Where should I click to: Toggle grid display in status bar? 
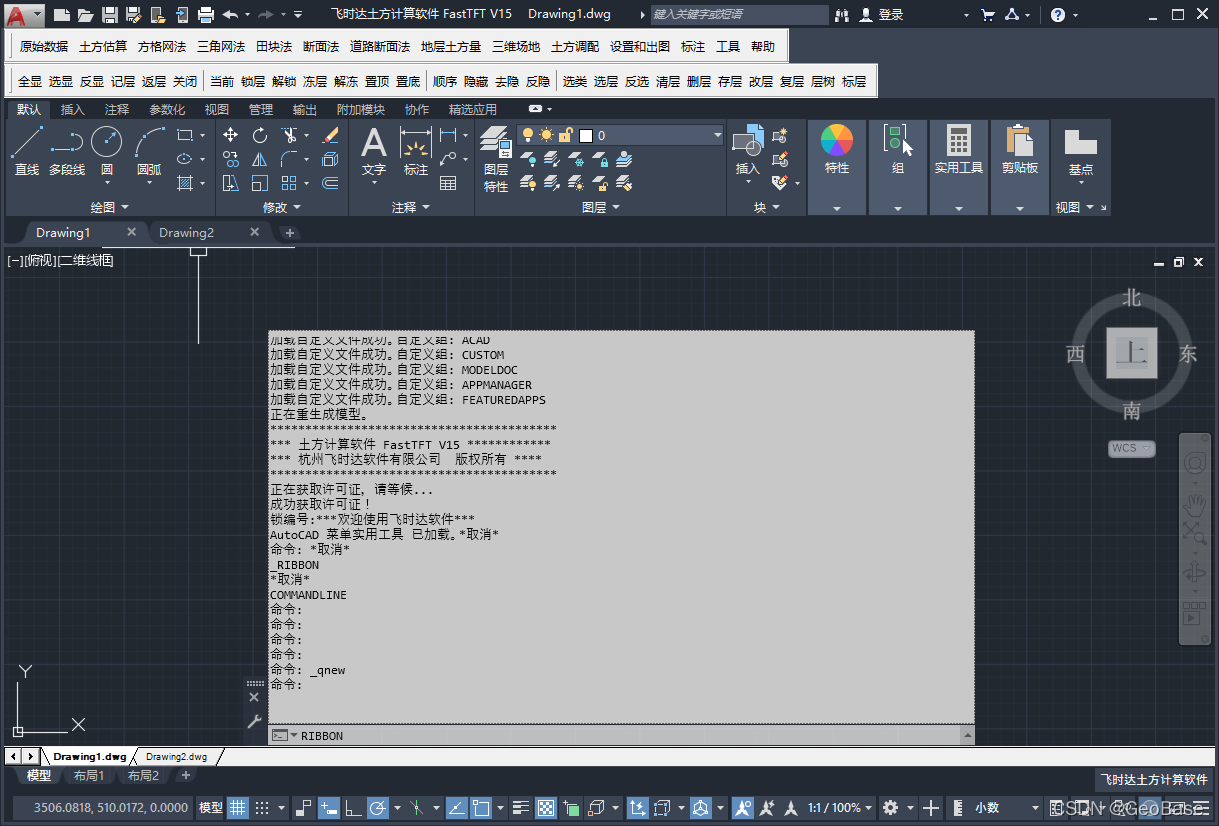pos(238,807)
